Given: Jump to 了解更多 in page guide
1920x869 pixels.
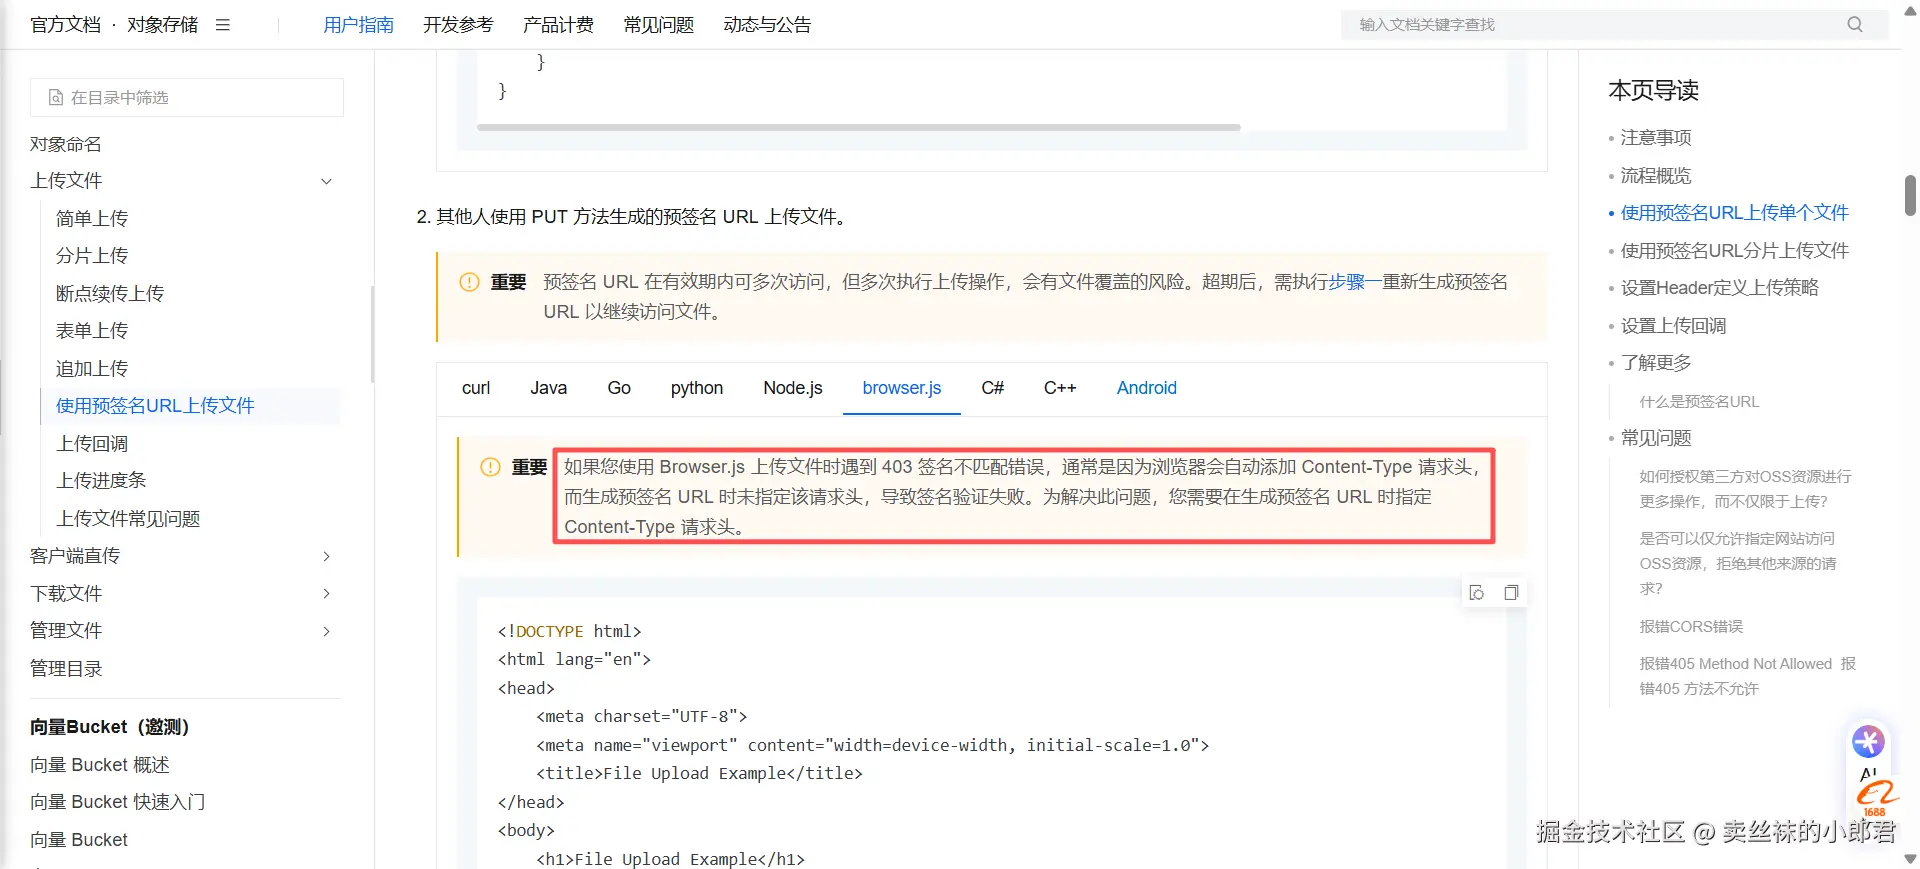Looking at the screenshot, I should click(1655, 363).
